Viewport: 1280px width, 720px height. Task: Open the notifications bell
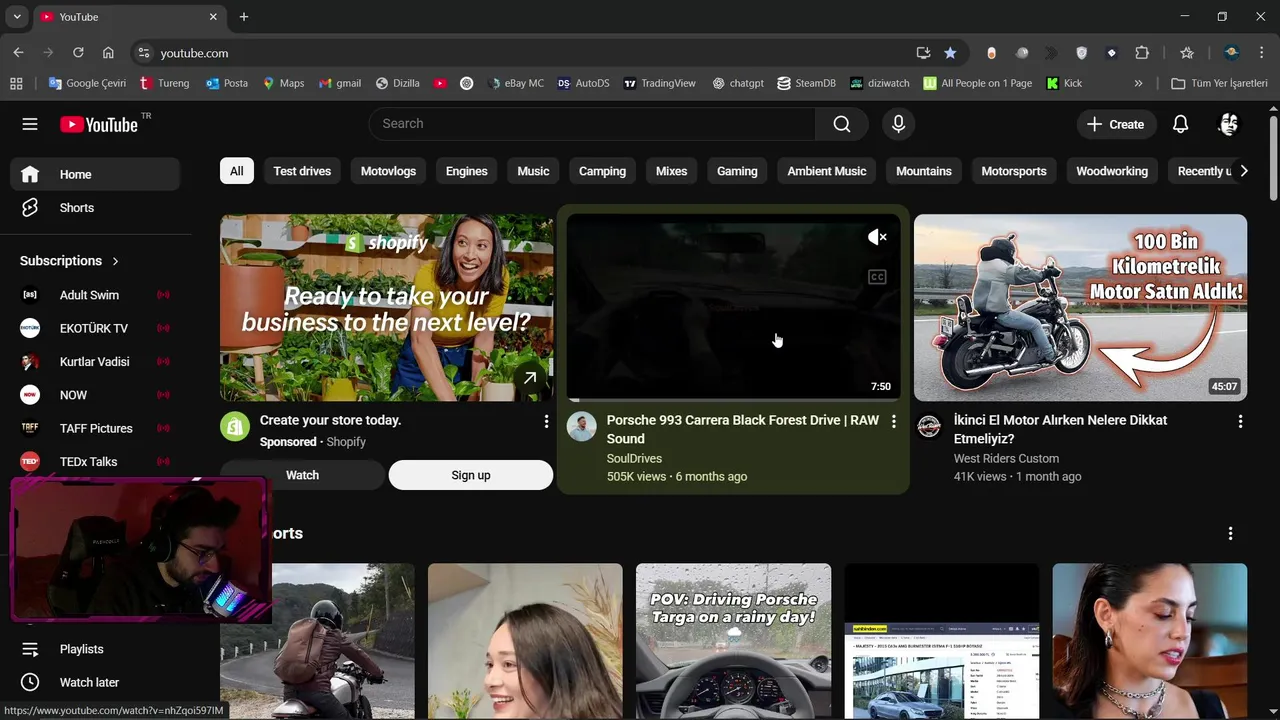(x=1181, y=124)
